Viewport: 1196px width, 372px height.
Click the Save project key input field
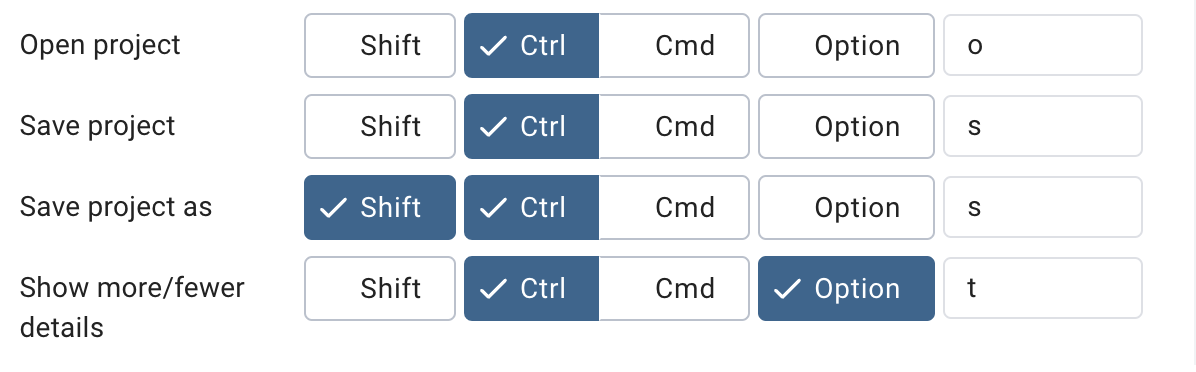1043,126
